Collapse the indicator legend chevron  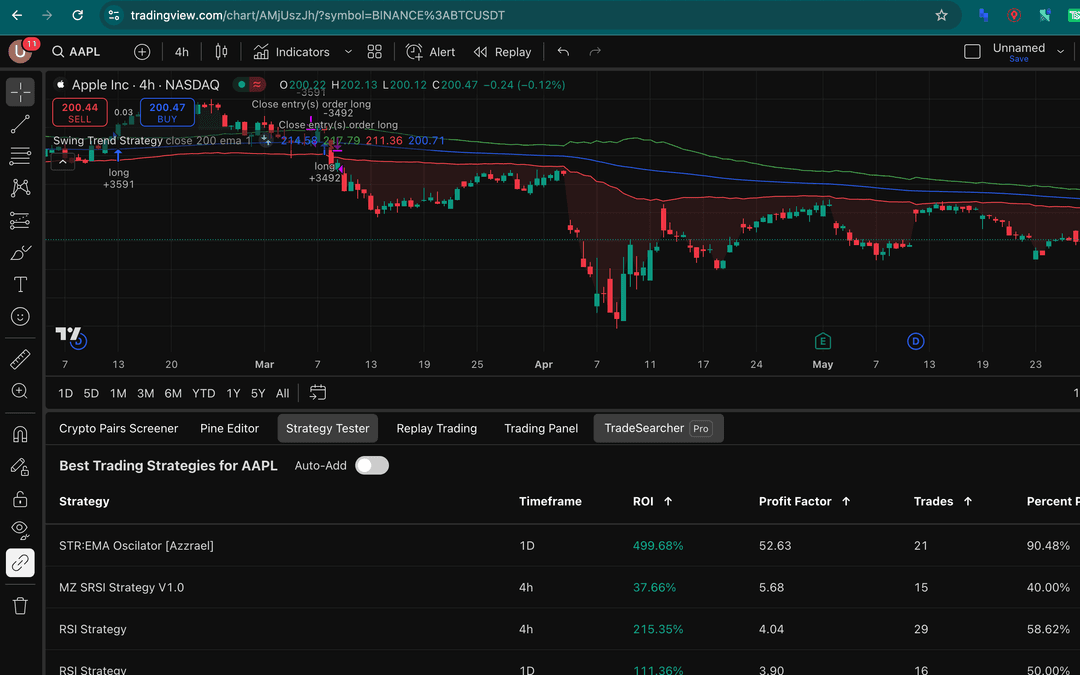point(63,162)
